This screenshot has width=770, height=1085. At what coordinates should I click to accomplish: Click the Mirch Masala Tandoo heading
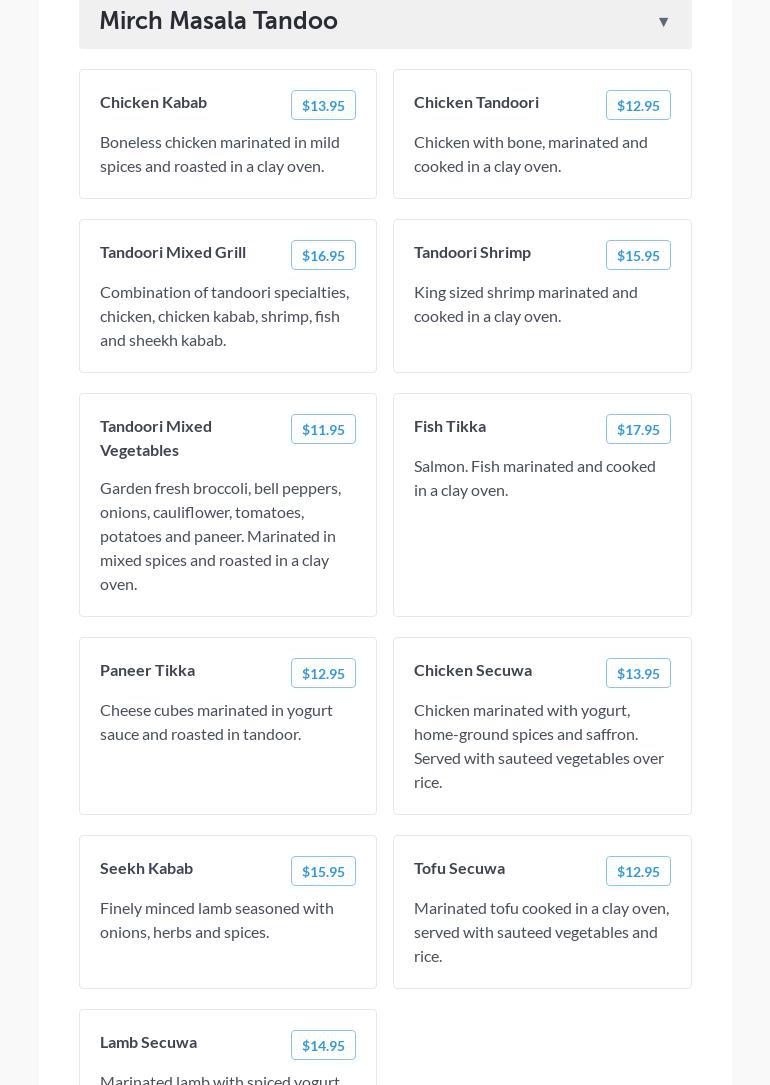point(218,21)
